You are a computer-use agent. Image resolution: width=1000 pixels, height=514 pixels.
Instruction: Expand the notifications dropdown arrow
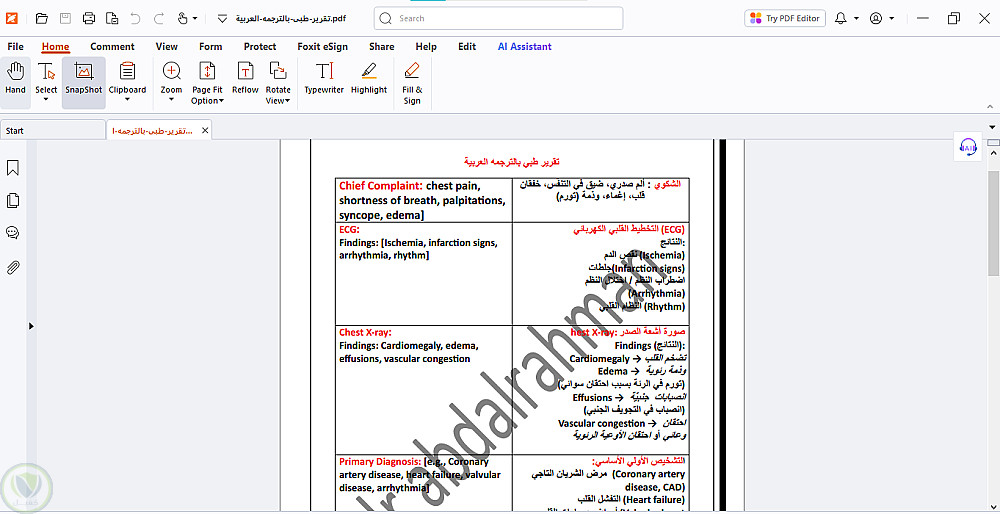[857, 18]
